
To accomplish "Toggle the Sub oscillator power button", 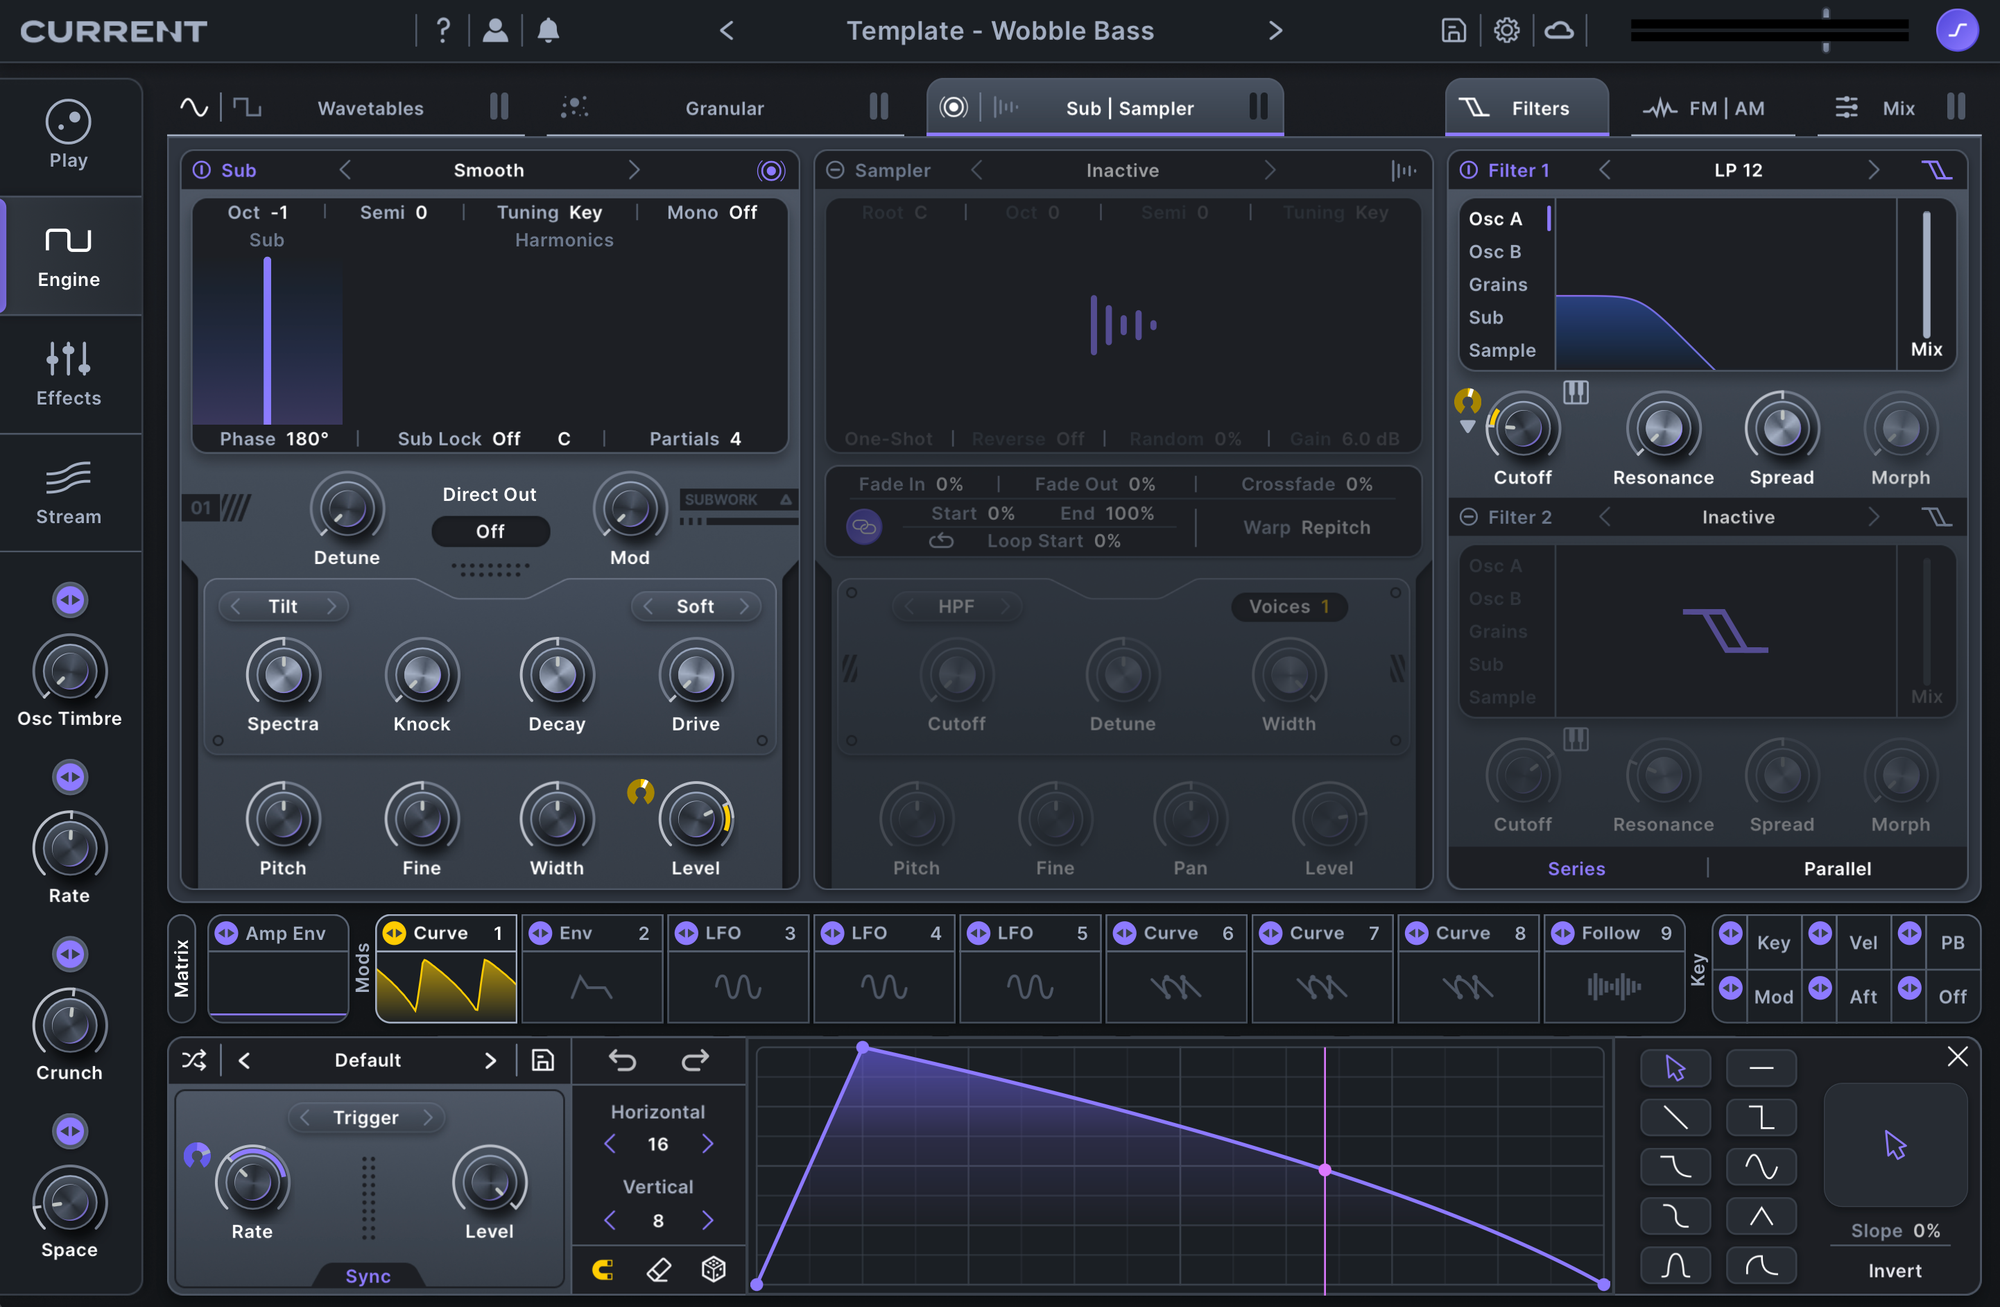I will 202,170.
